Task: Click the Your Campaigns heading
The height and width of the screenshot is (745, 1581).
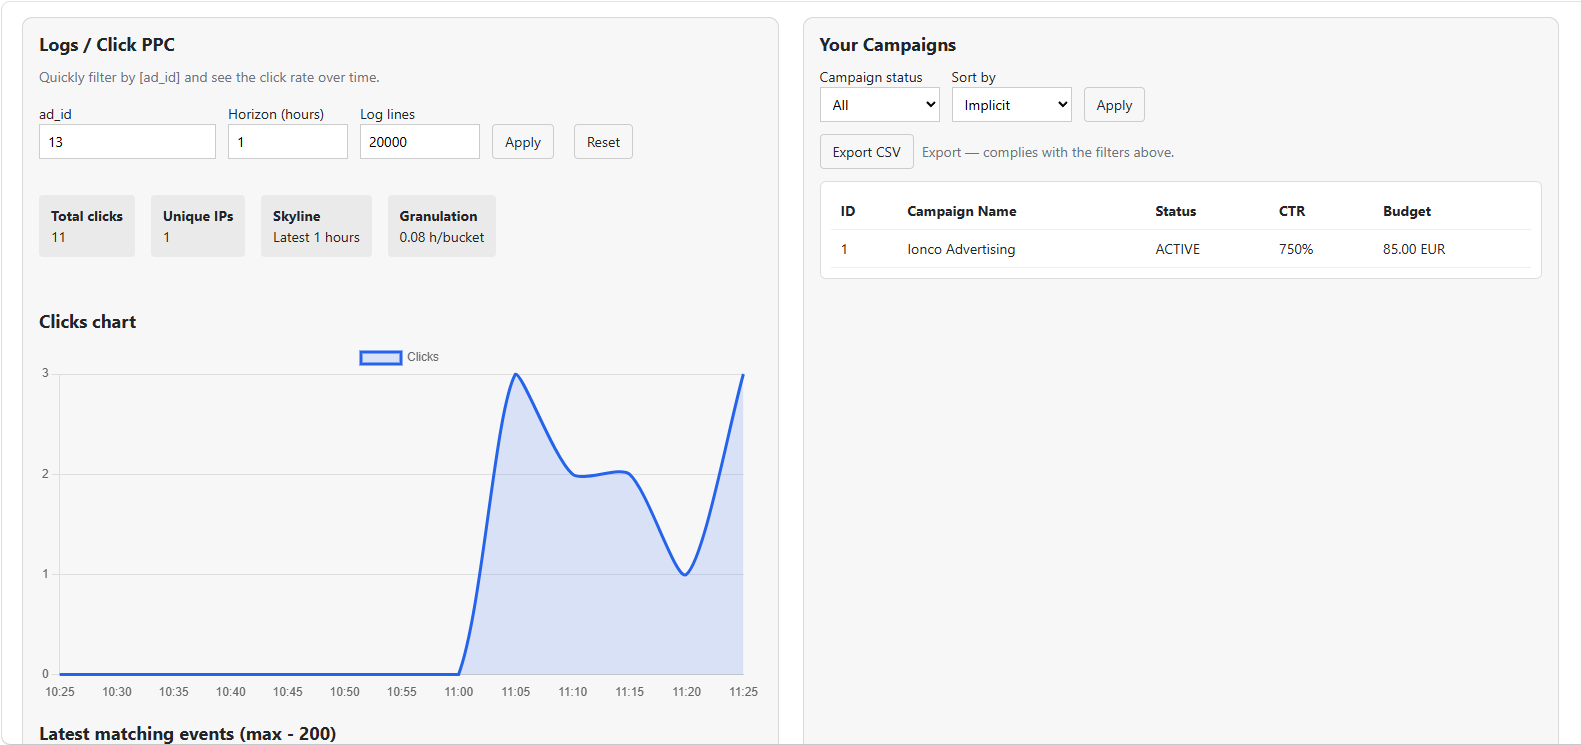Action: click(888, 45)
